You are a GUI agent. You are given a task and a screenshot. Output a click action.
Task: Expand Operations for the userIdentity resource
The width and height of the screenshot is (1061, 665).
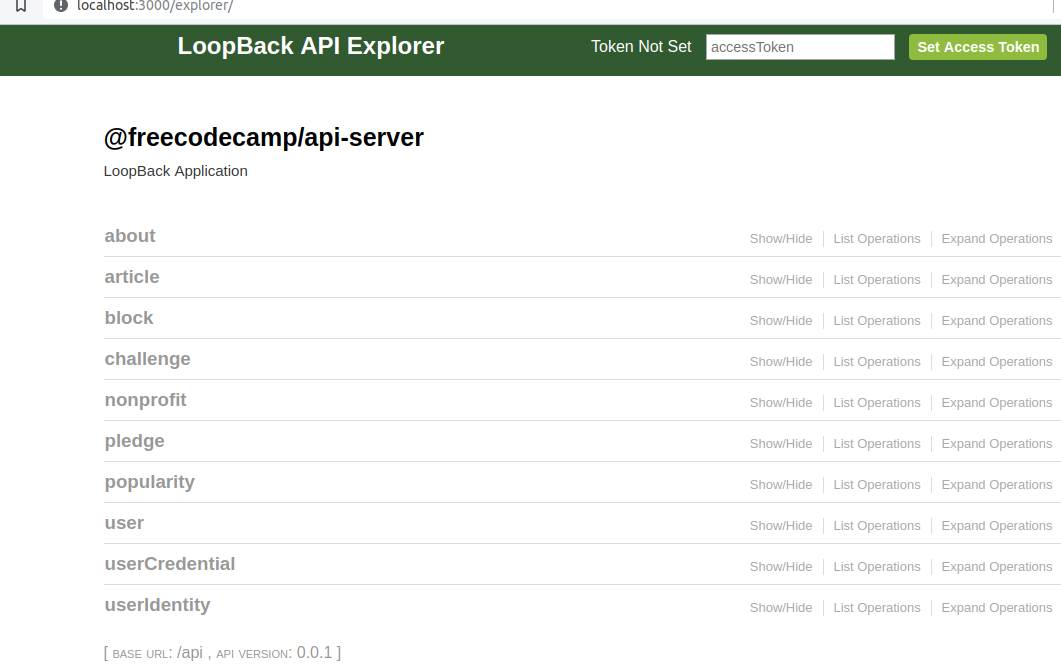tap(996, 607)
